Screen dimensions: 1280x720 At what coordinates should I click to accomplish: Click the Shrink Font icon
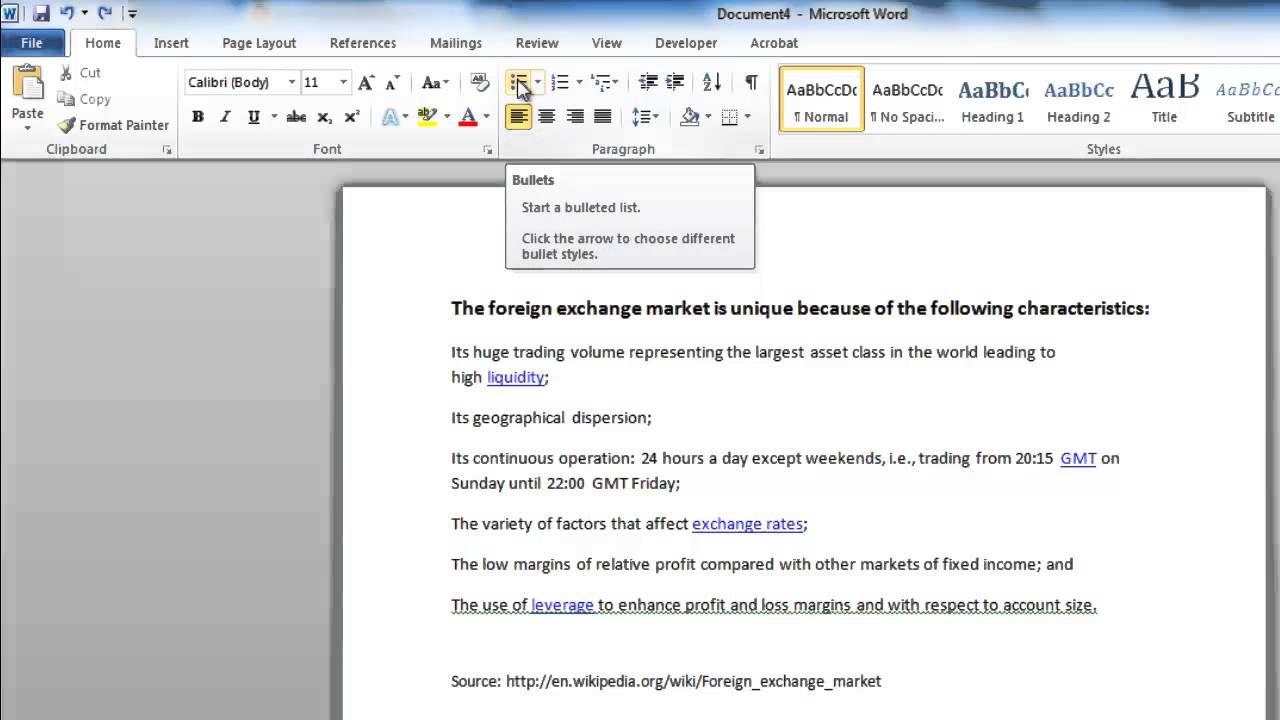[392, 83]
